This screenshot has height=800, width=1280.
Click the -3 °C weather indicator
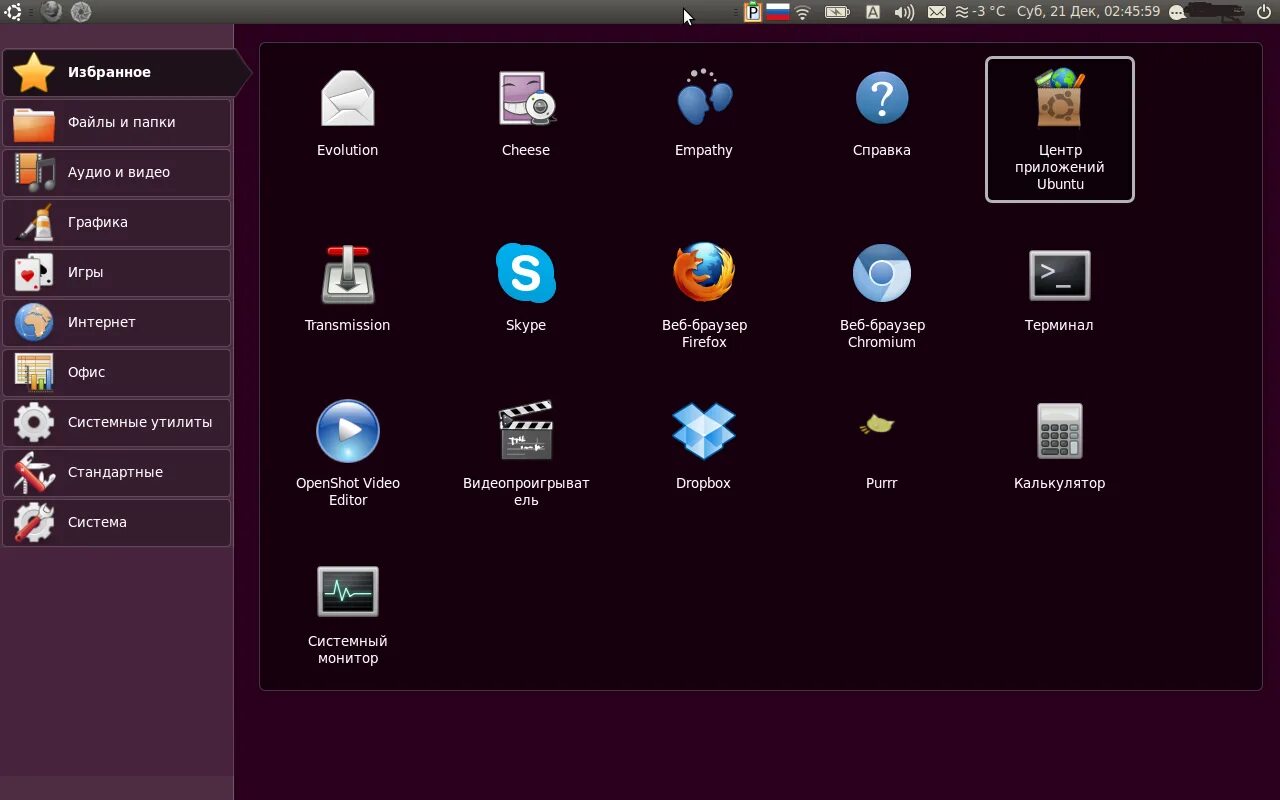(x=980, y=12)
